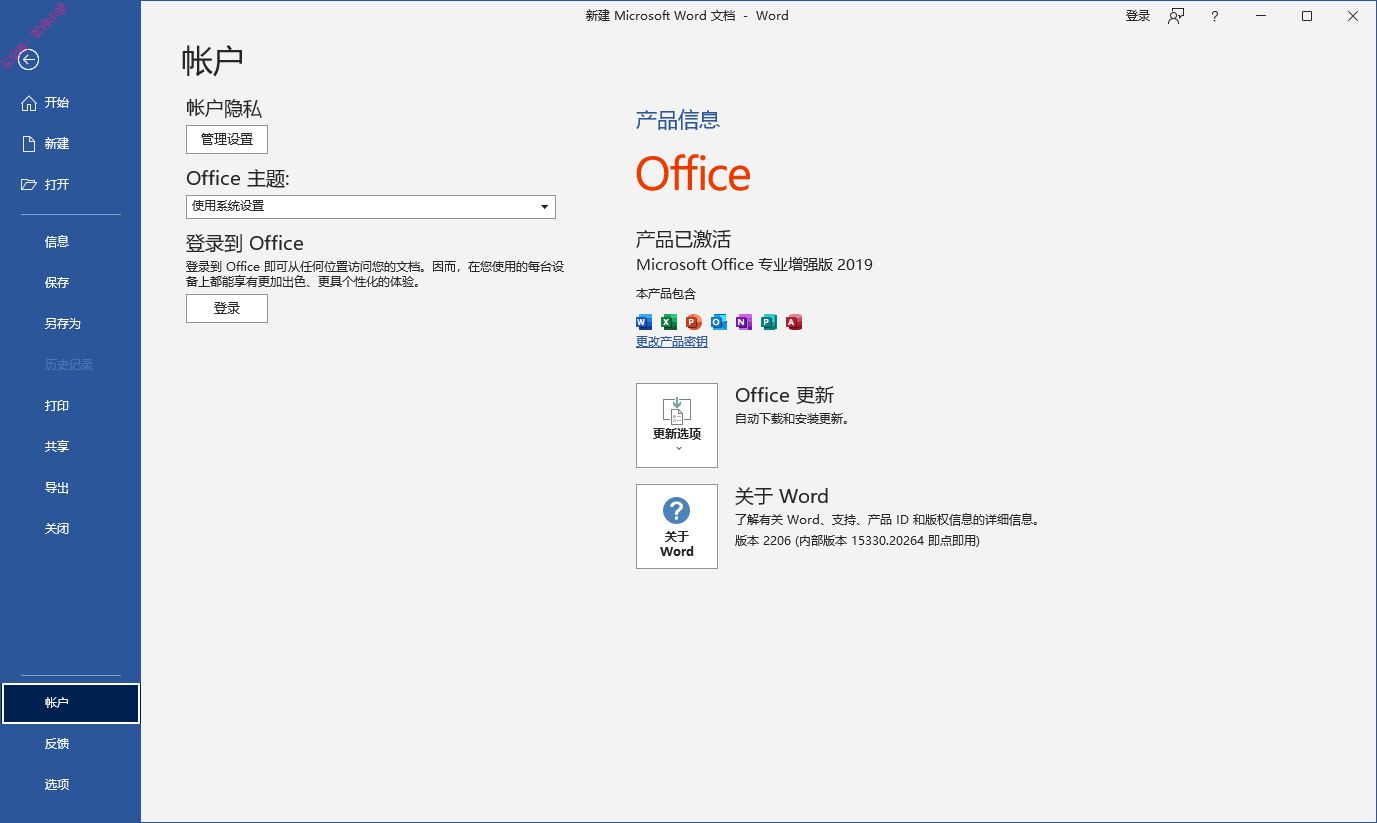Click the PowerPoint app icon

(x=694, y=322)
